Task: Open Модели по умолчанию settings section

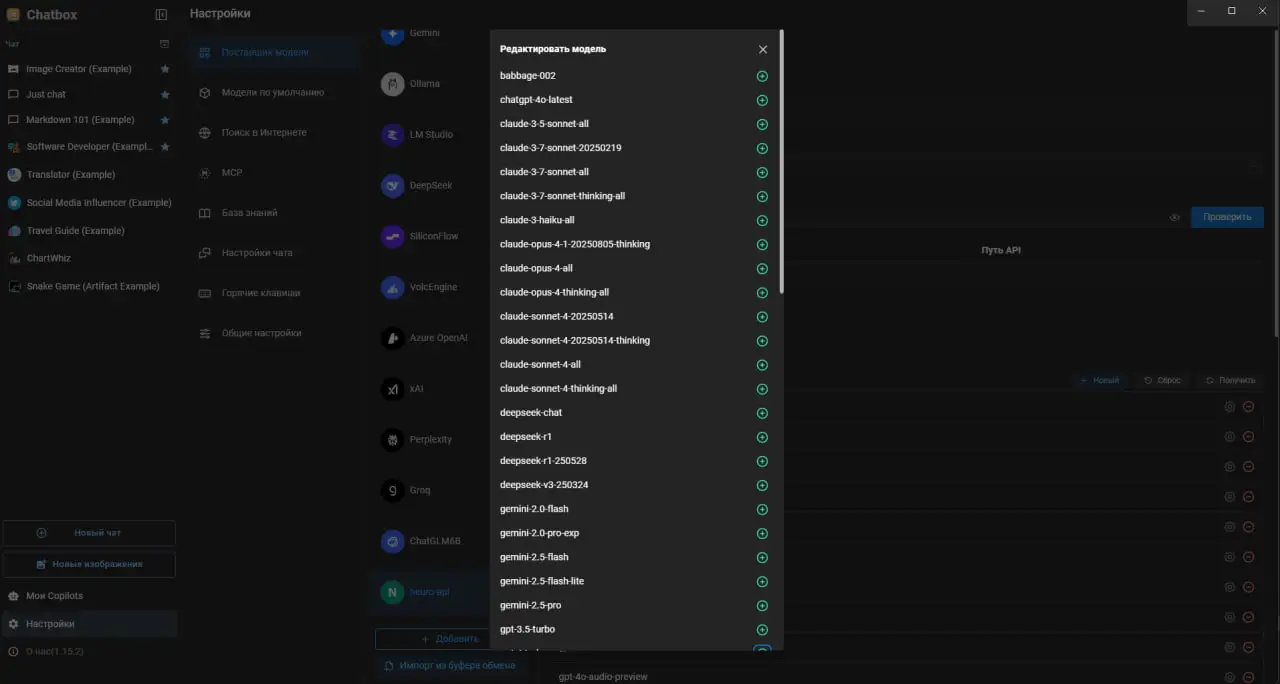Action: click(272, 93)
